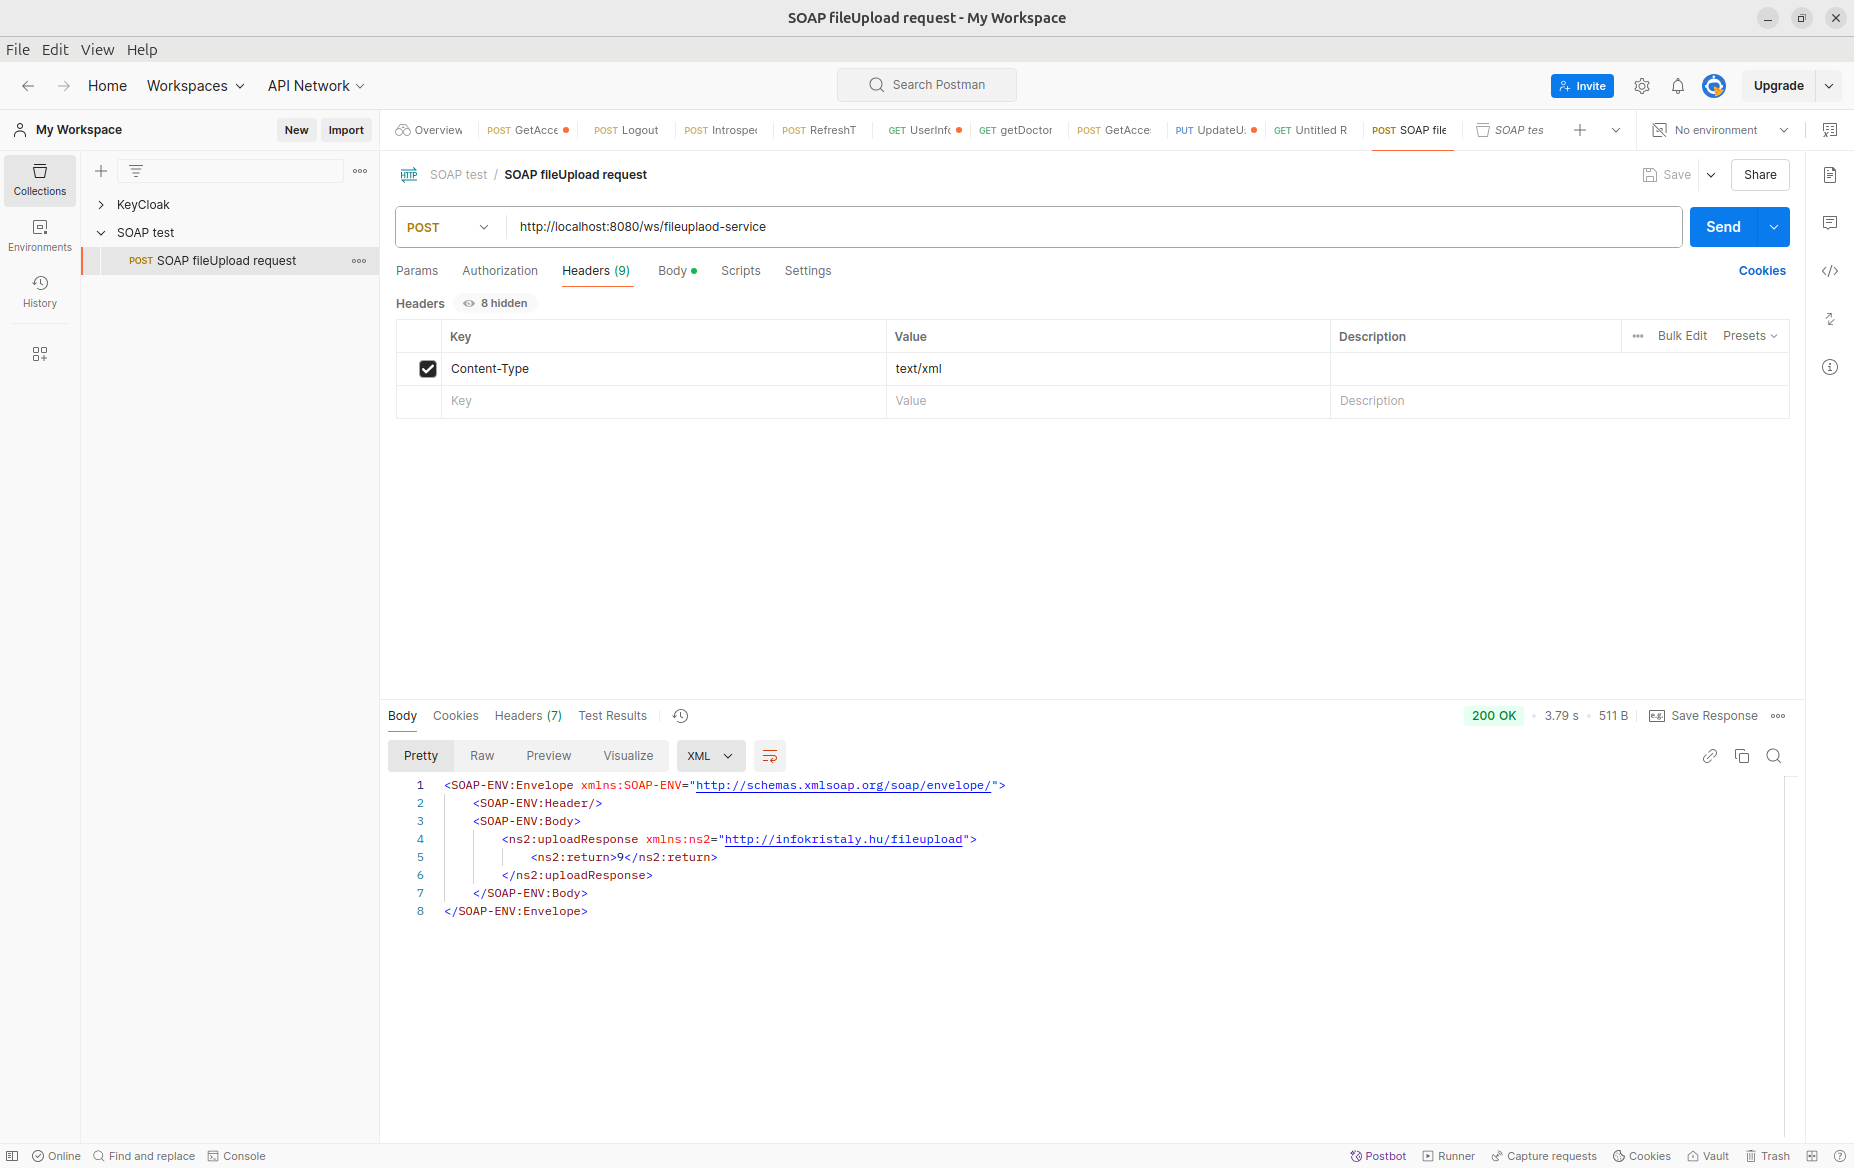Toggle the left sidebar from status bar

pyautogui.click(x=12, y=1156)
